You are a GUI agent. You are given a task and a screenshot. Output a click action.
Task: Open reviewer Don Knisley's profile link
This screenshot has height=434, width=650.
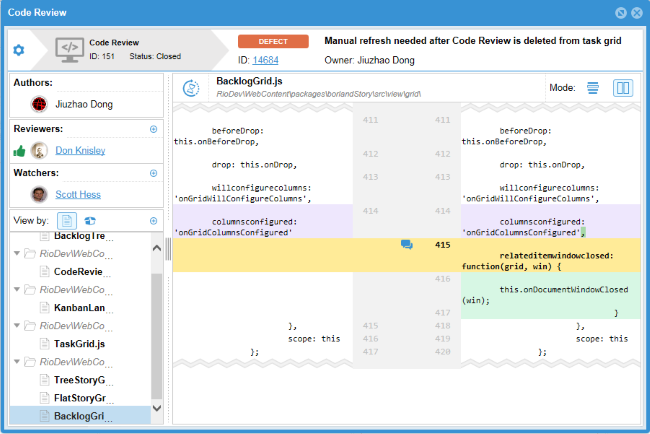[x=81, y=151]
